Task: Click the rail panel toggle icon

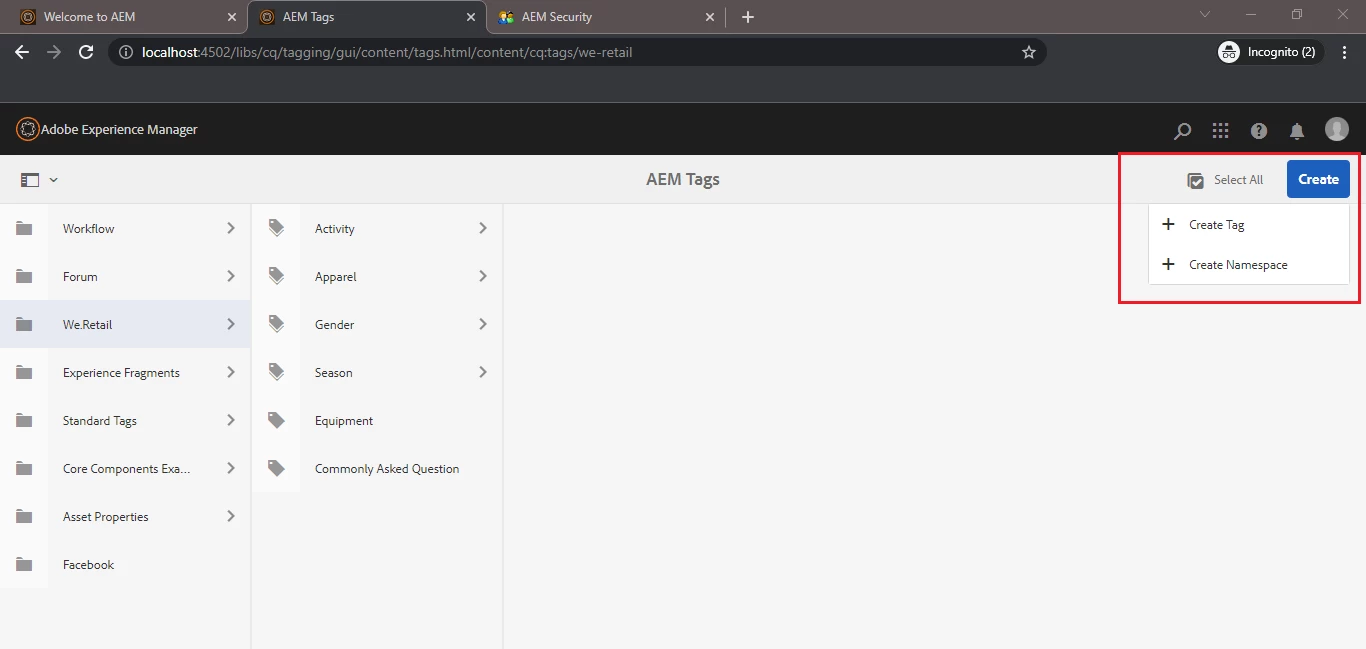Action: coord(30,180)
